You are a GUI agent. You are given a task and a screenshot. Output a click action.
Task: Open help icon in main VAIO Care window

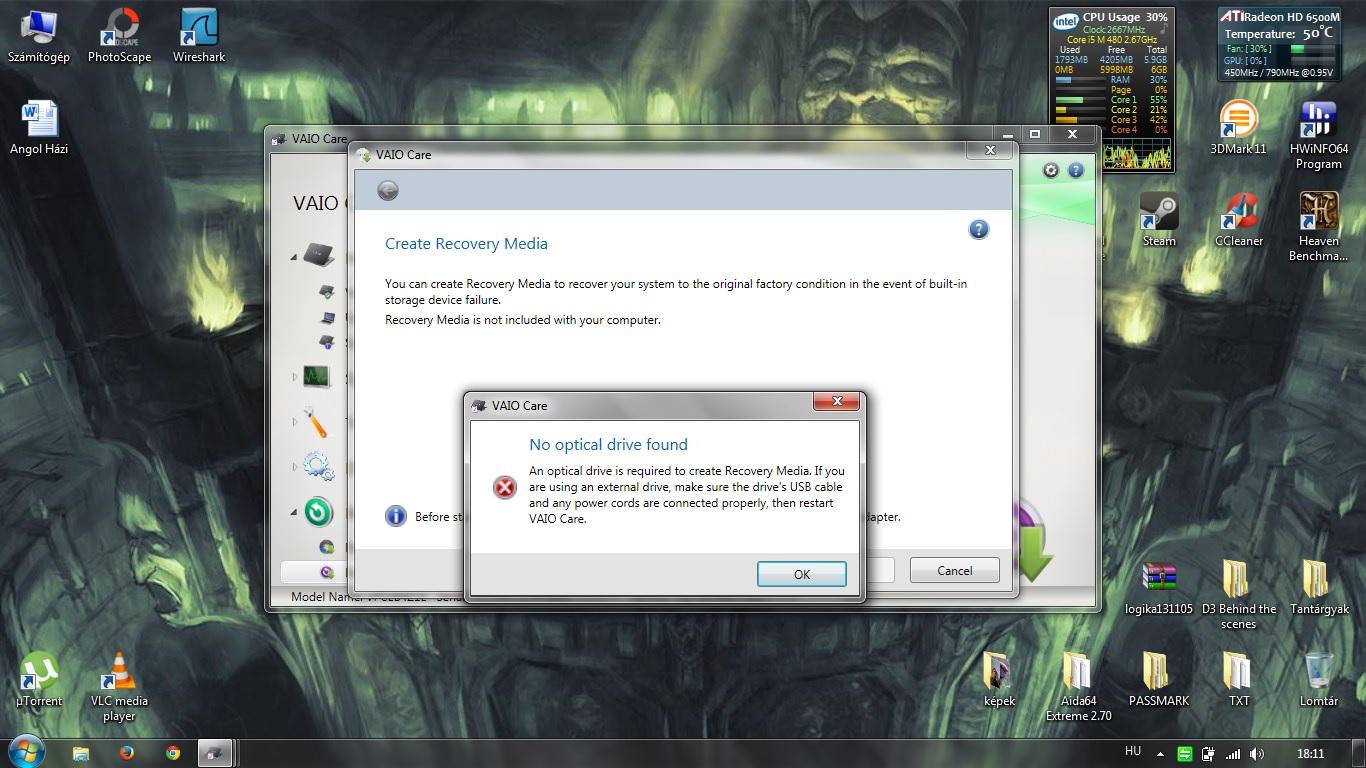click(x=1076, y=171)
